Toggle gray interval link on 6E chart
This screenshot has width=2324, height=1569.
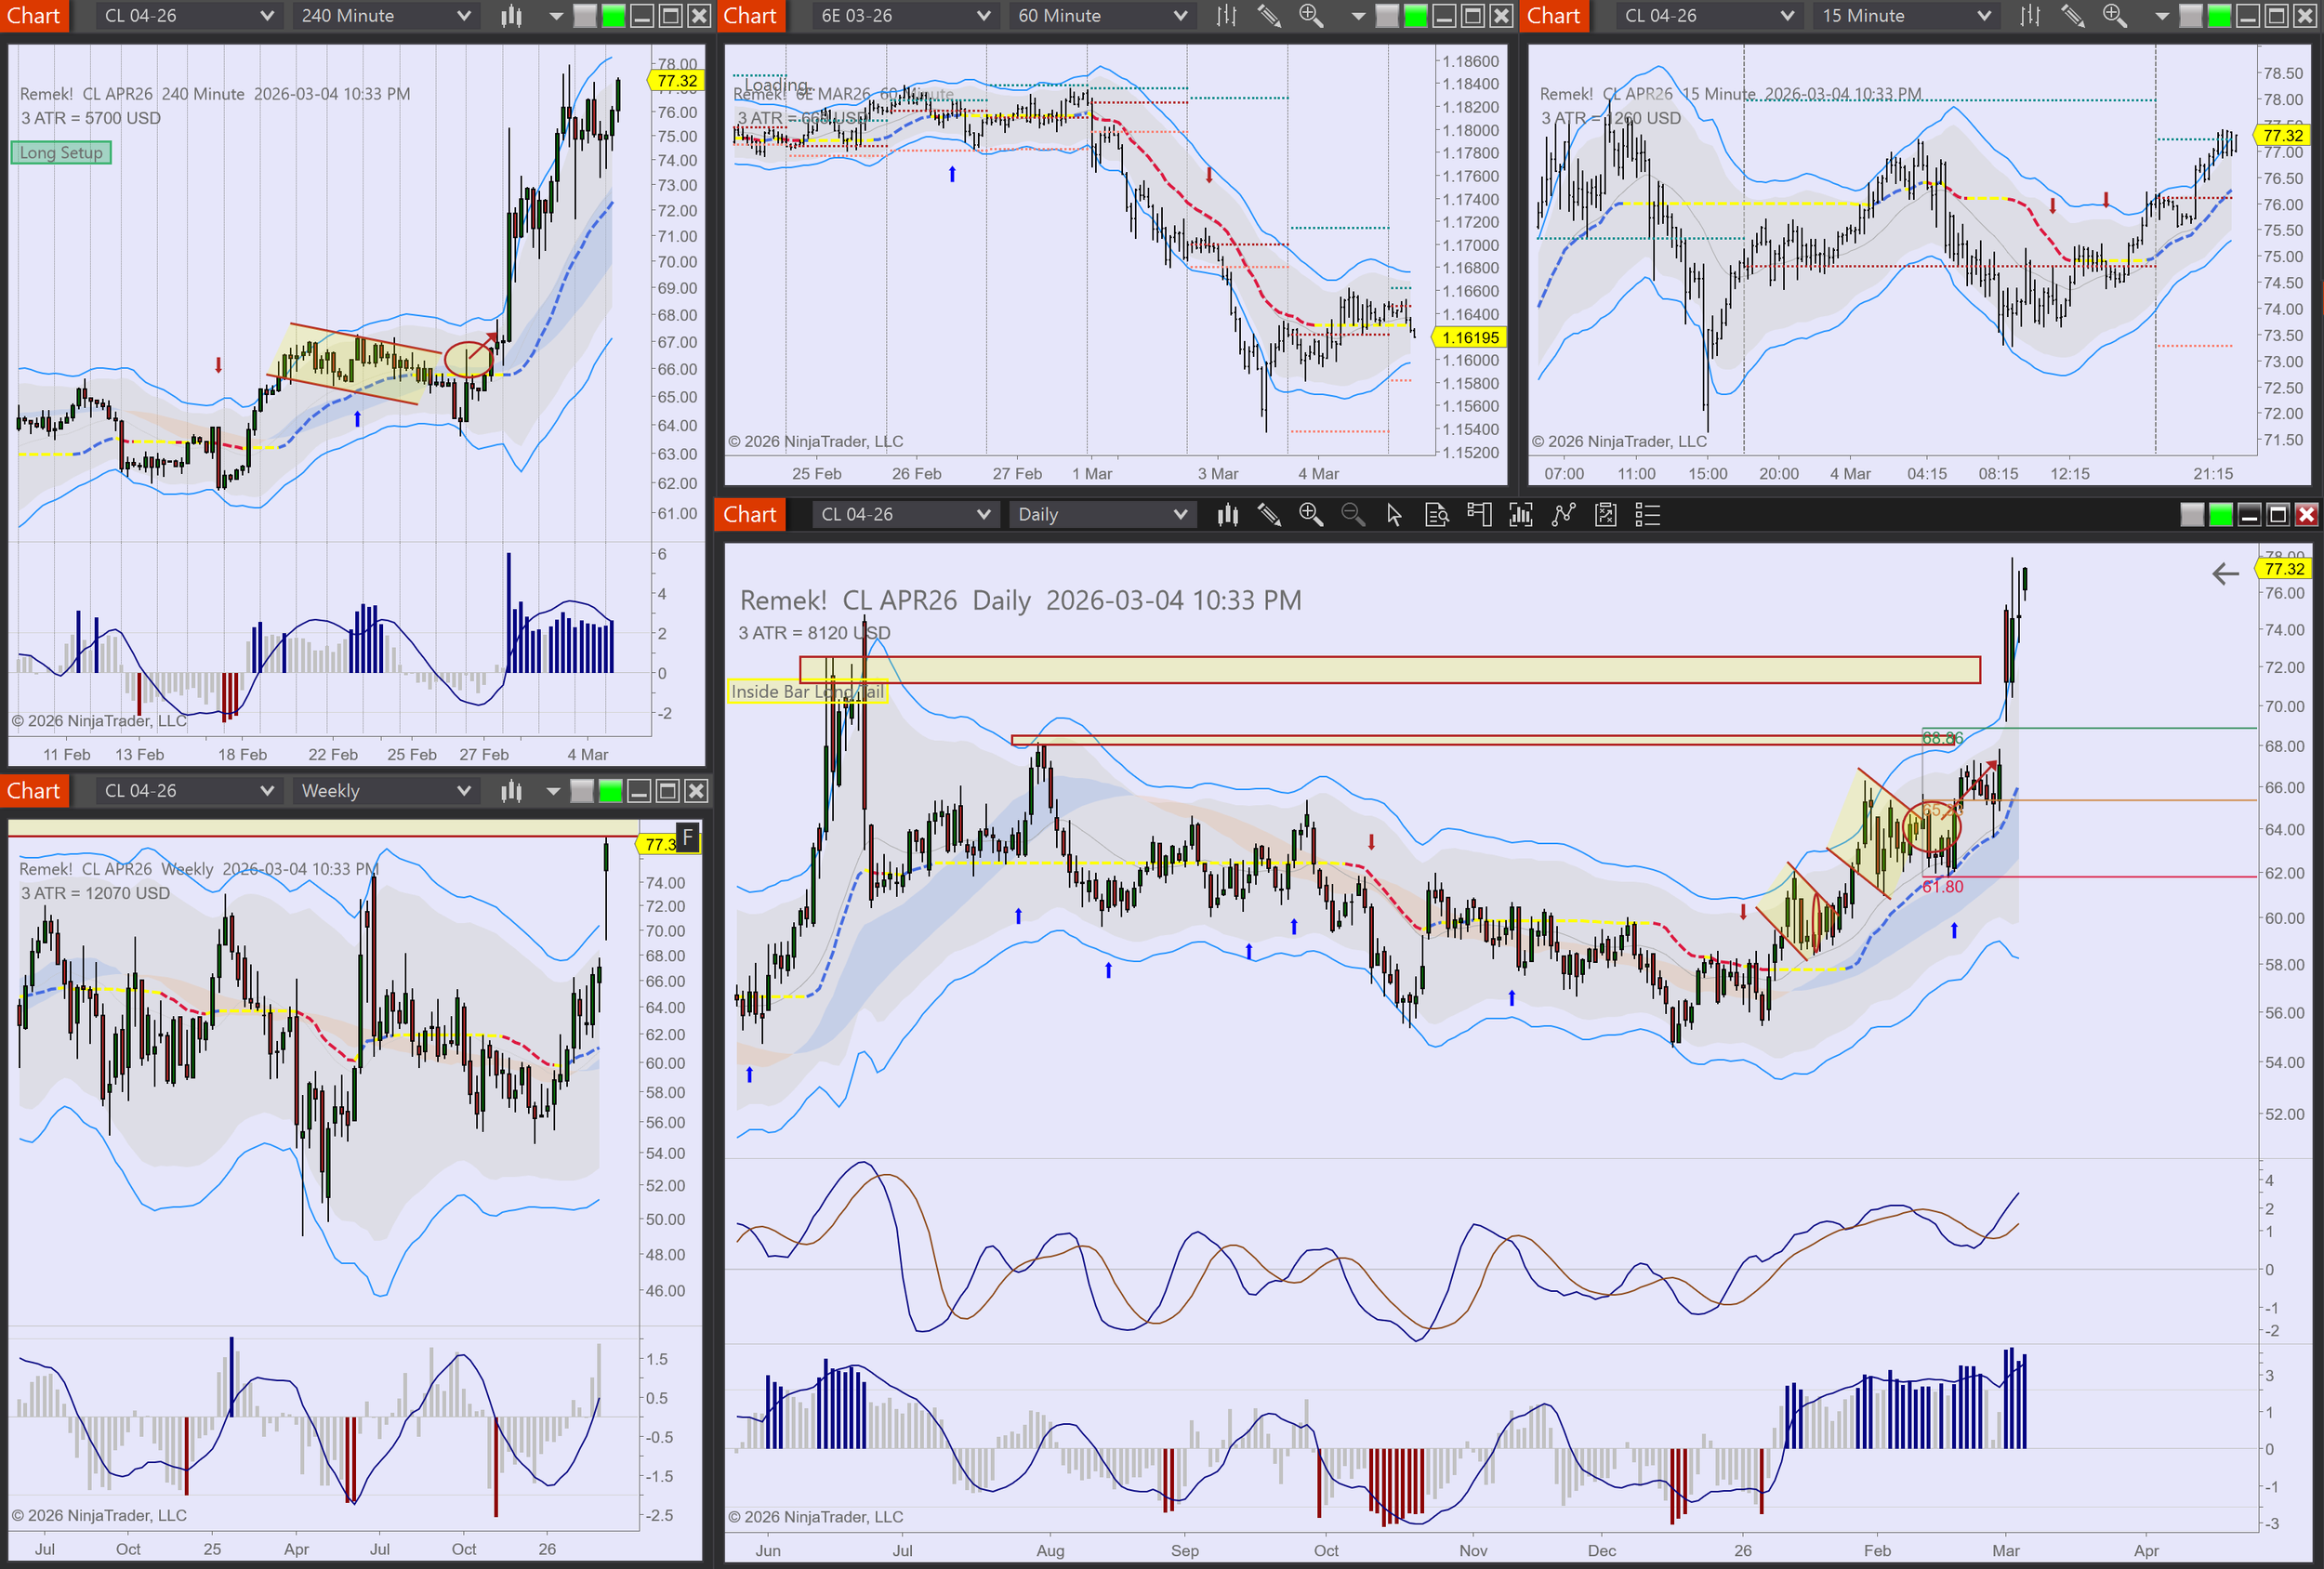pos(1387,16)
